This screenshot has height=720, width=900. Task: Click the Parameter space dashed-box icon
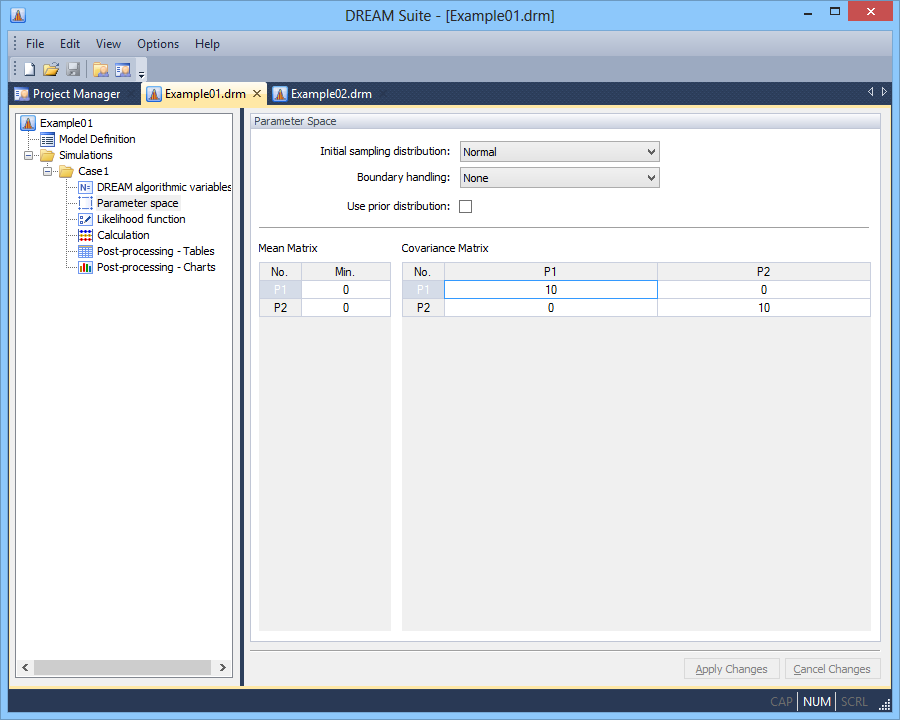pyautogui.click(x=86, y=203)
